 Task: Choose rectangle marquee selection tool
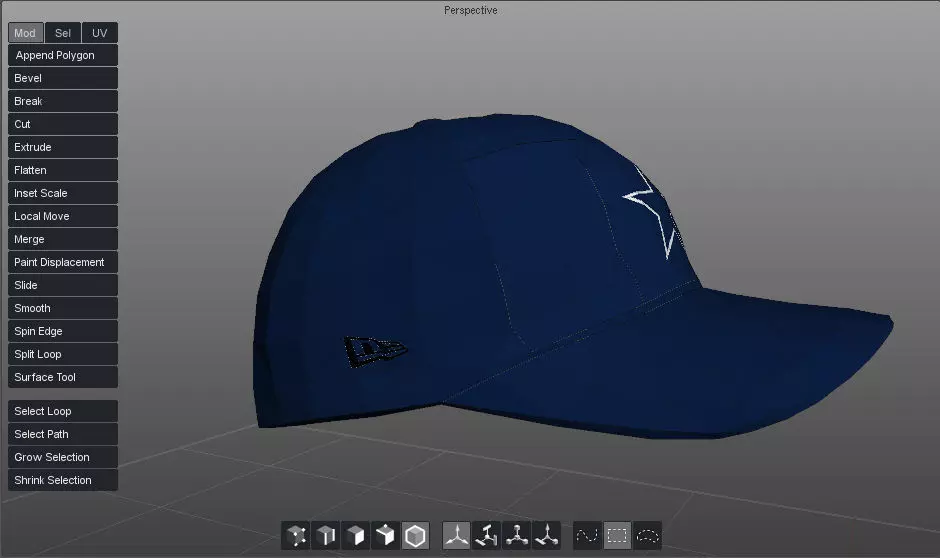point(617,535)
